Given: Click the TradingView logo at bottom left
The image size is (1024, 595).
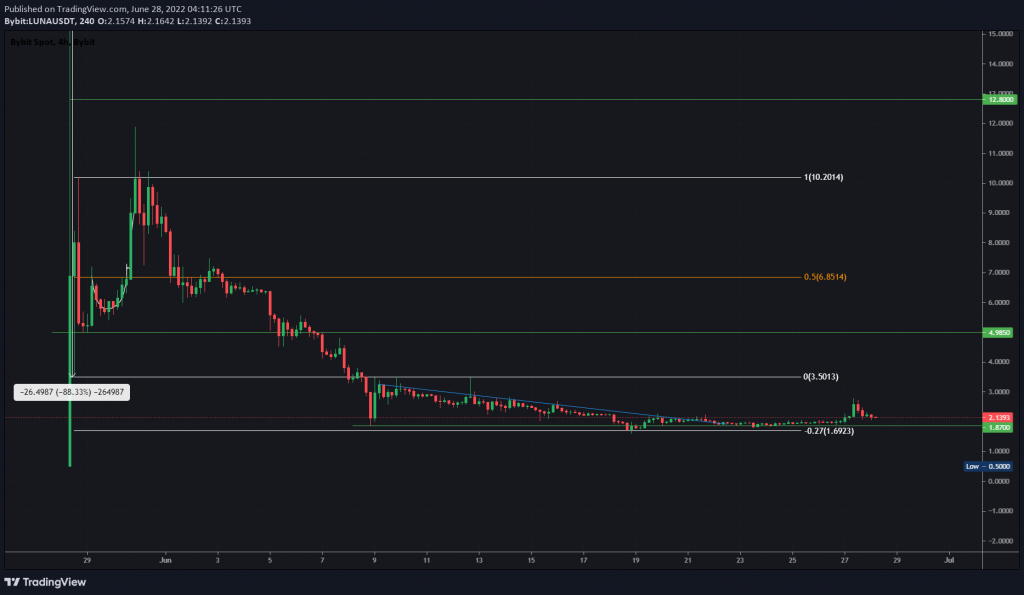Looking at the screenshot, I should (45, 582).
